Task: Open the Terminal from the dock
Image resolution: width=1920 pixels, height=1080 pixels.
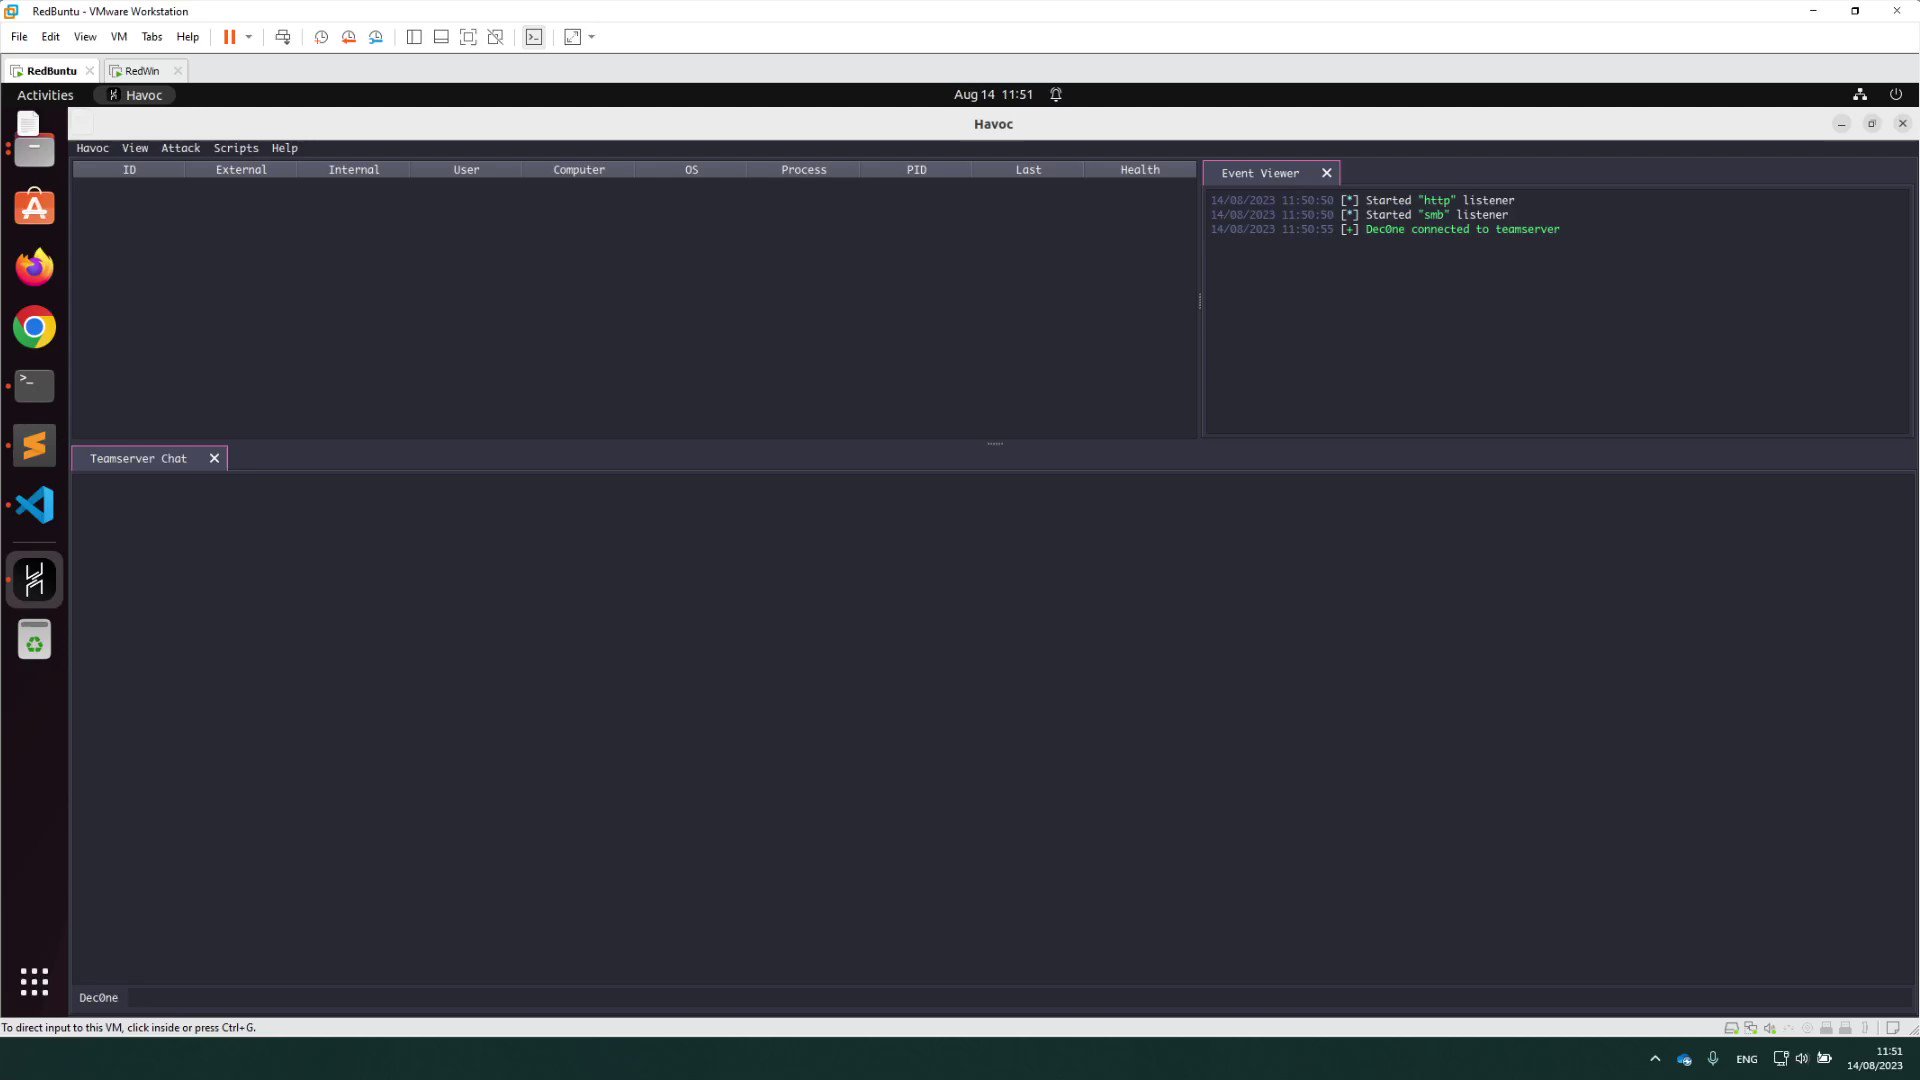Action: [x=34, y=386]
